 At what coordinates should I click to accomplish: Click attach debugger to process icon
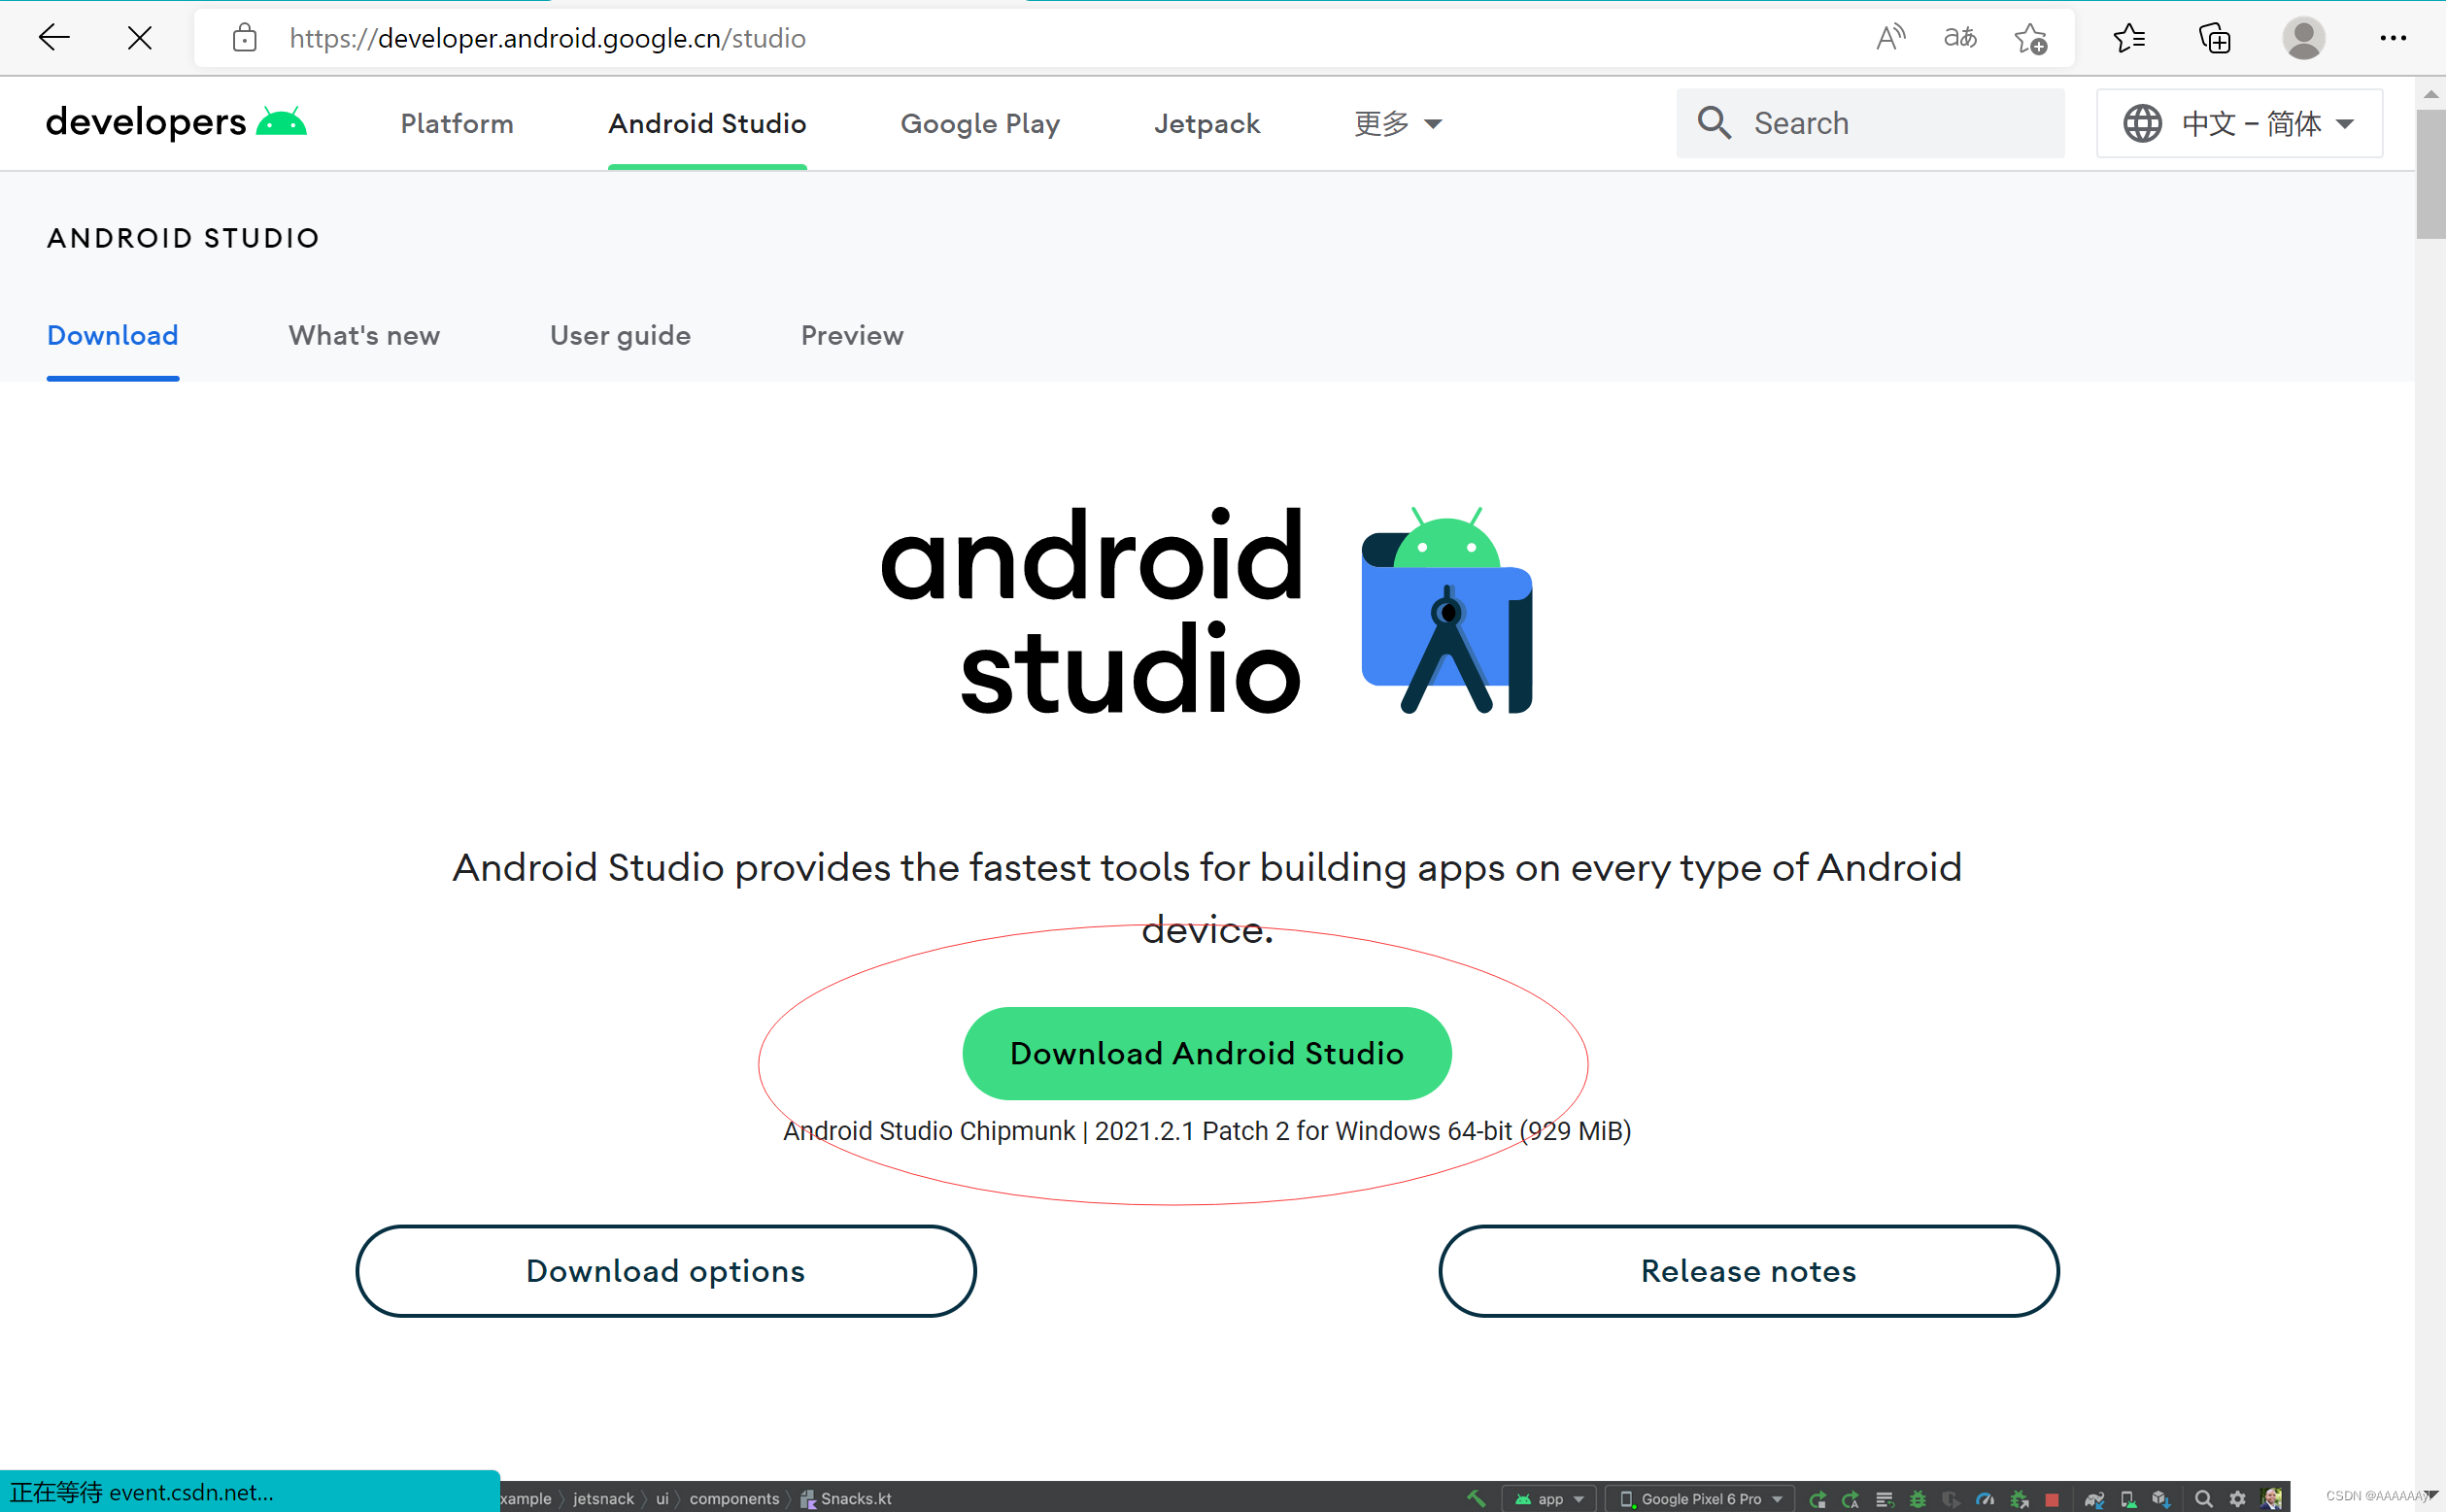[x=2019, y=1498]
